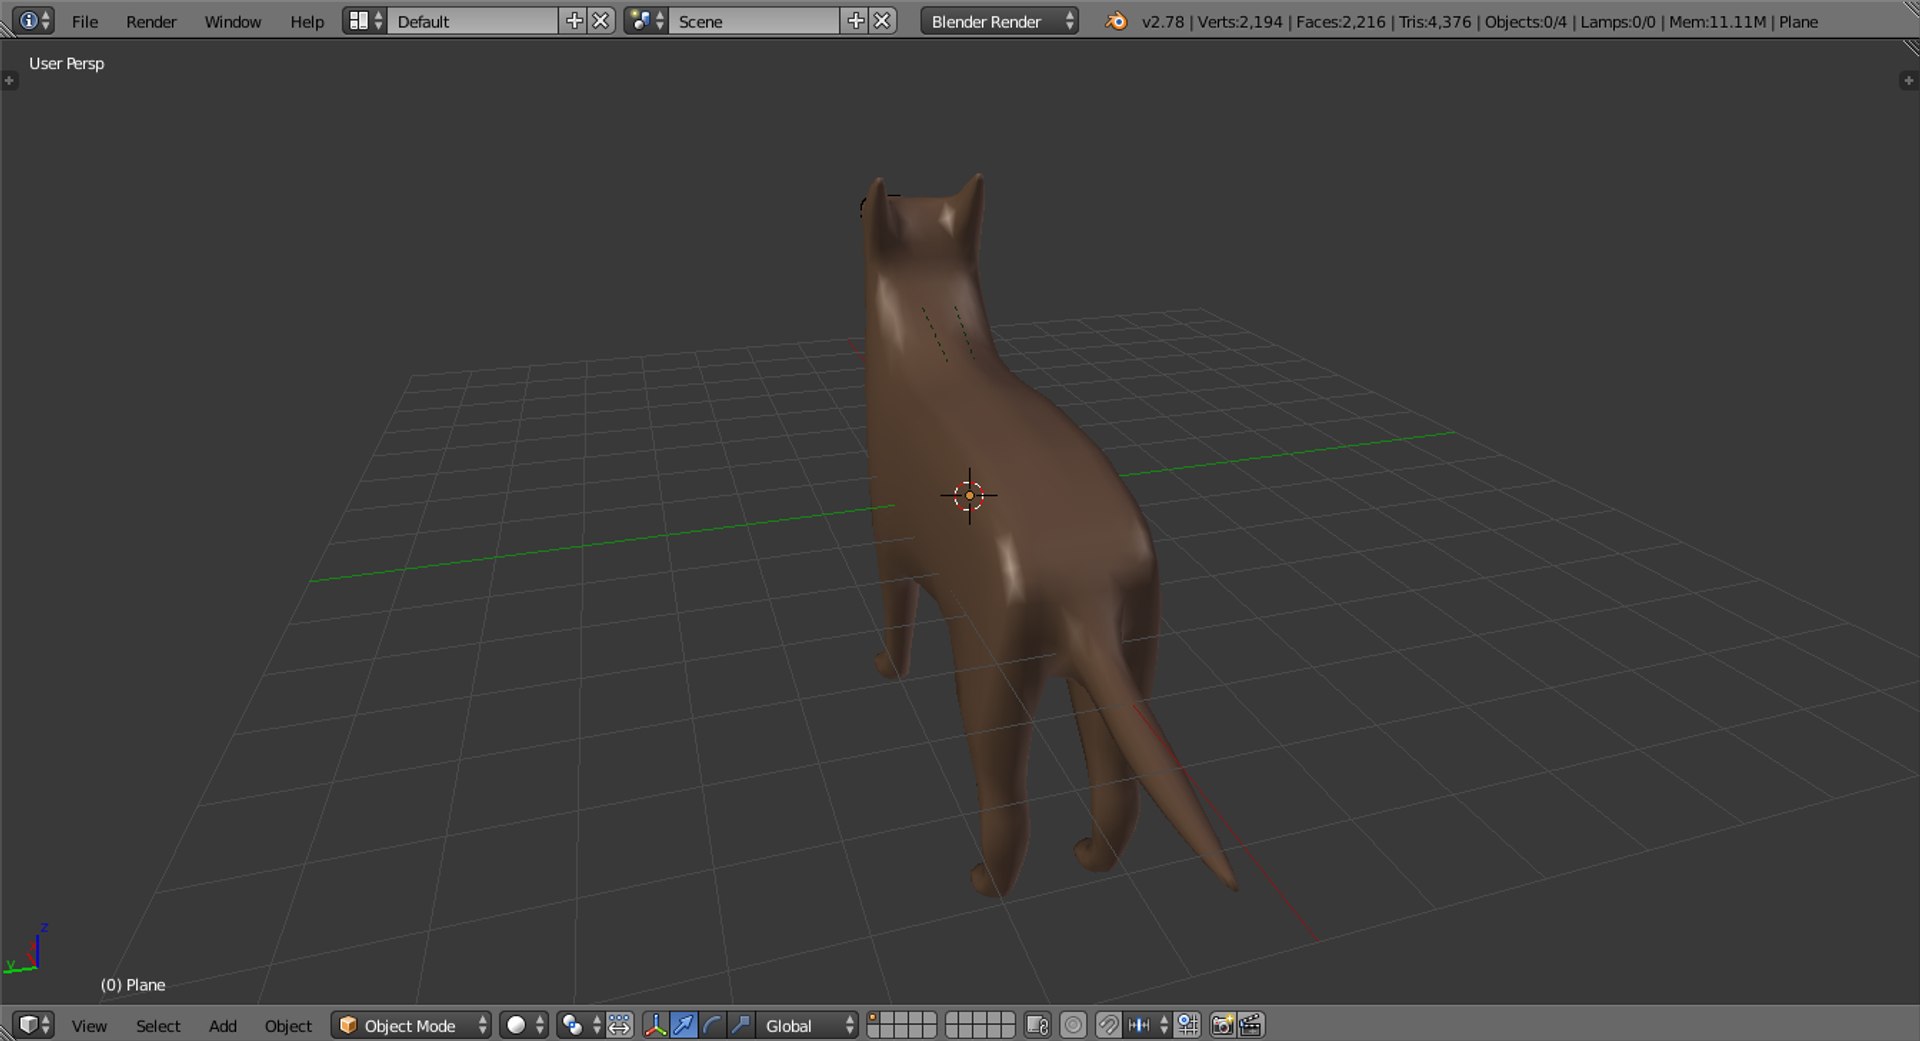Open the Help menu
The height and width of the screenshot is (1041, 1920).
coord(307,21)
